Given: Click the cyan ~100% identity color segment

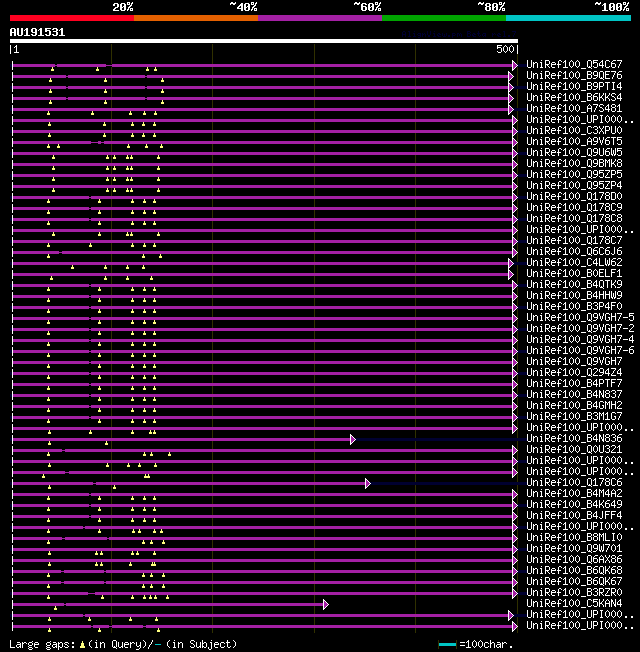Looking at the screenshot, I should (x=568, y=18).
